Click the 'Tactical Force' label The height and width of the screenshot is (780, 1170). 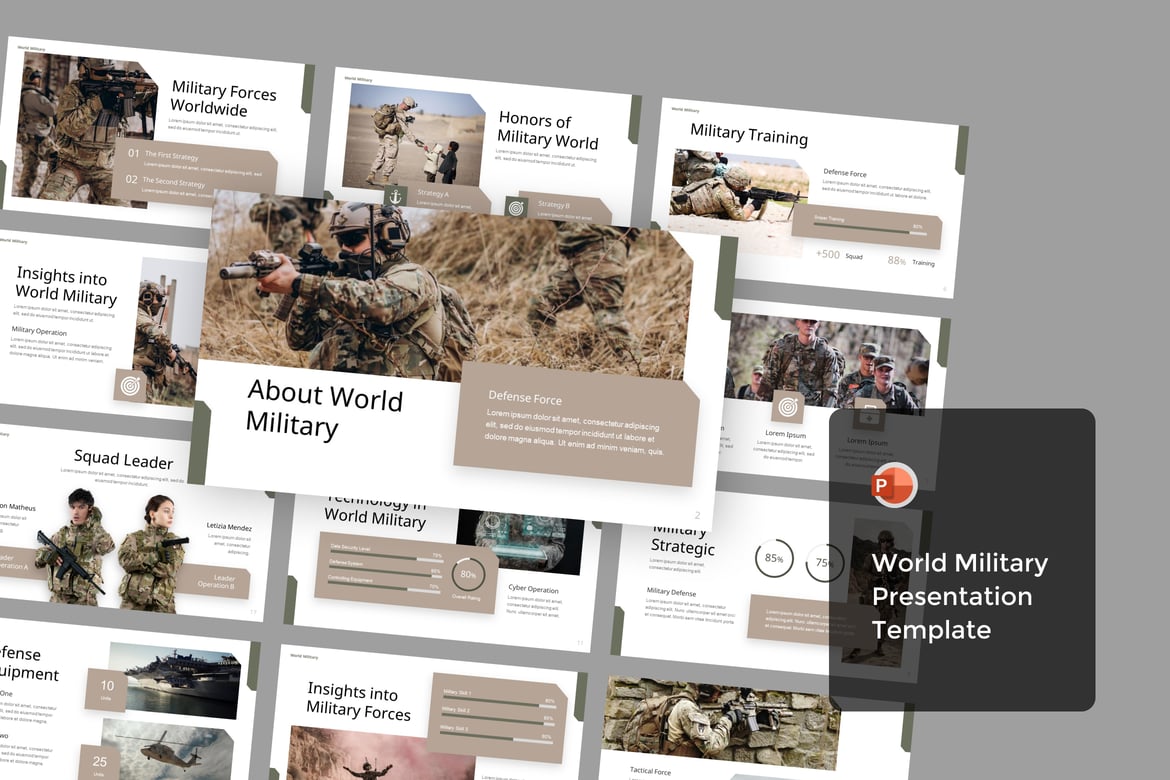pos(650,770)
